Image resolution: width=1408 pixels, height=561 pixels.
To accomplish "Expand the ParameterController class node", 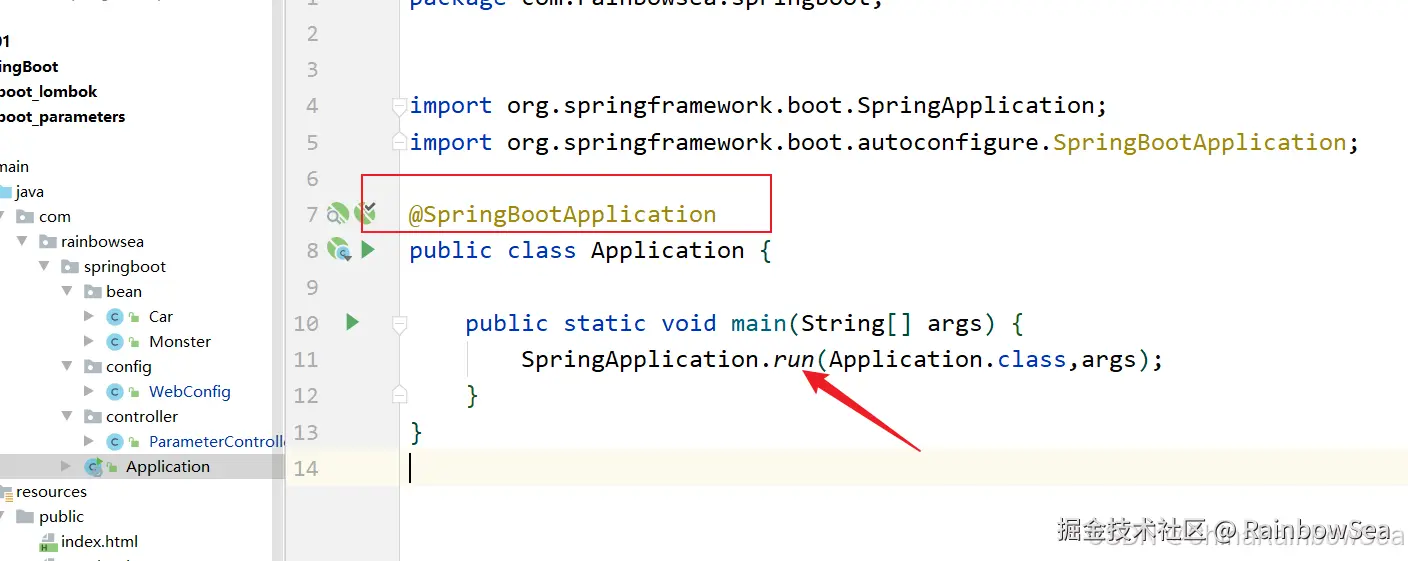I will click(89, 441).
